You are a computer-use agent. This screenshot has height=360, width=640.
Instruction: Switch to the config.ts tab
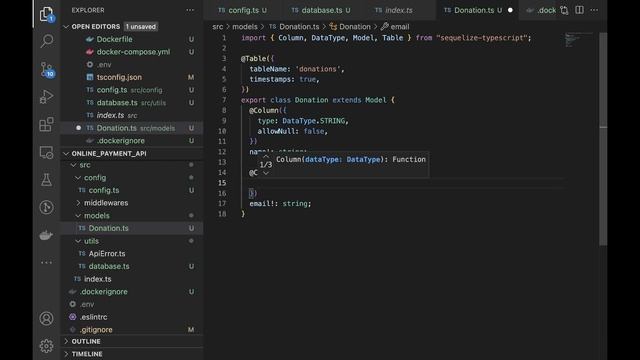tap(242, 10)
